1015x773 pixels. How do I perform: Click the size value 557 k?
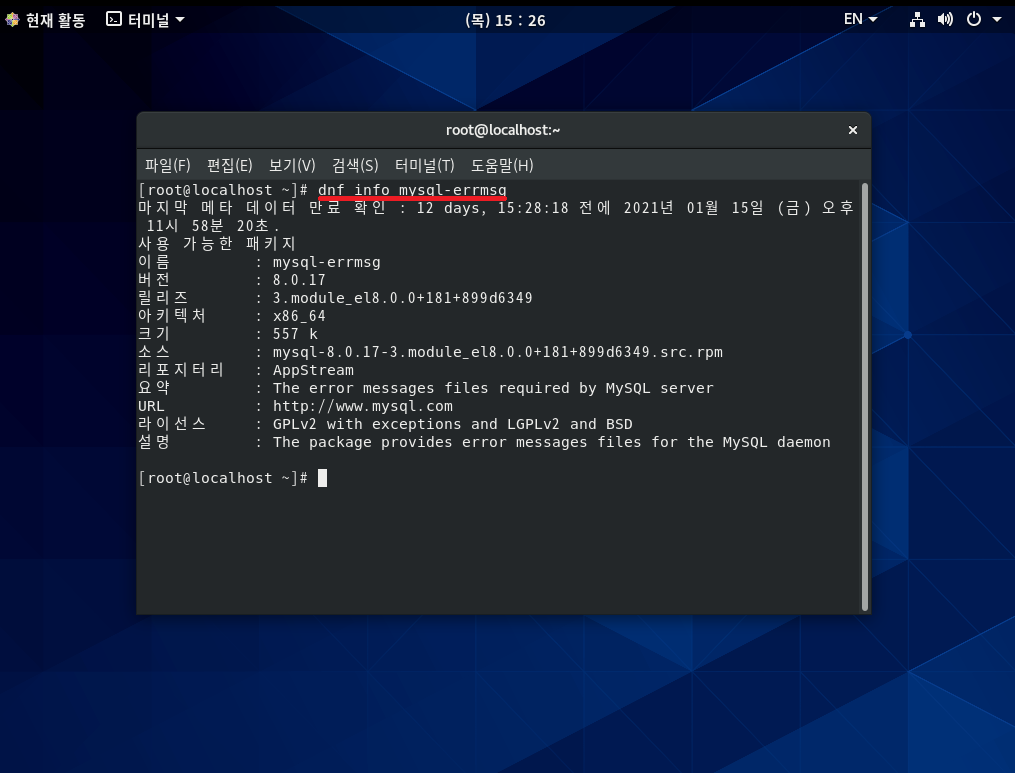coord(295,333)
